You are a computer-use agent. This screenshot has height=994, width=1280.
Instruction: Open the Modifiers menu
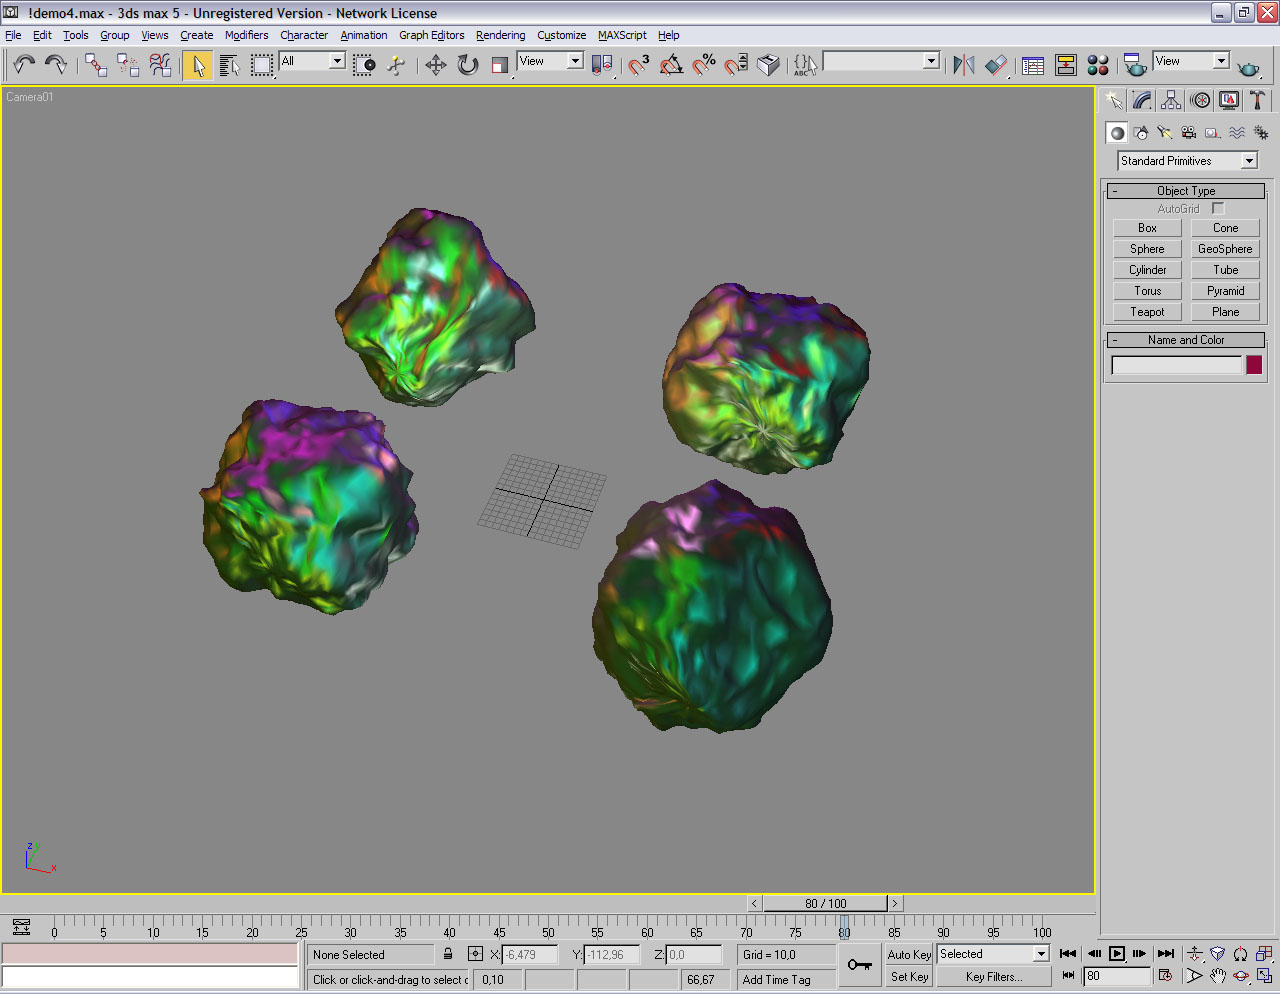click(x=246, y=35)
